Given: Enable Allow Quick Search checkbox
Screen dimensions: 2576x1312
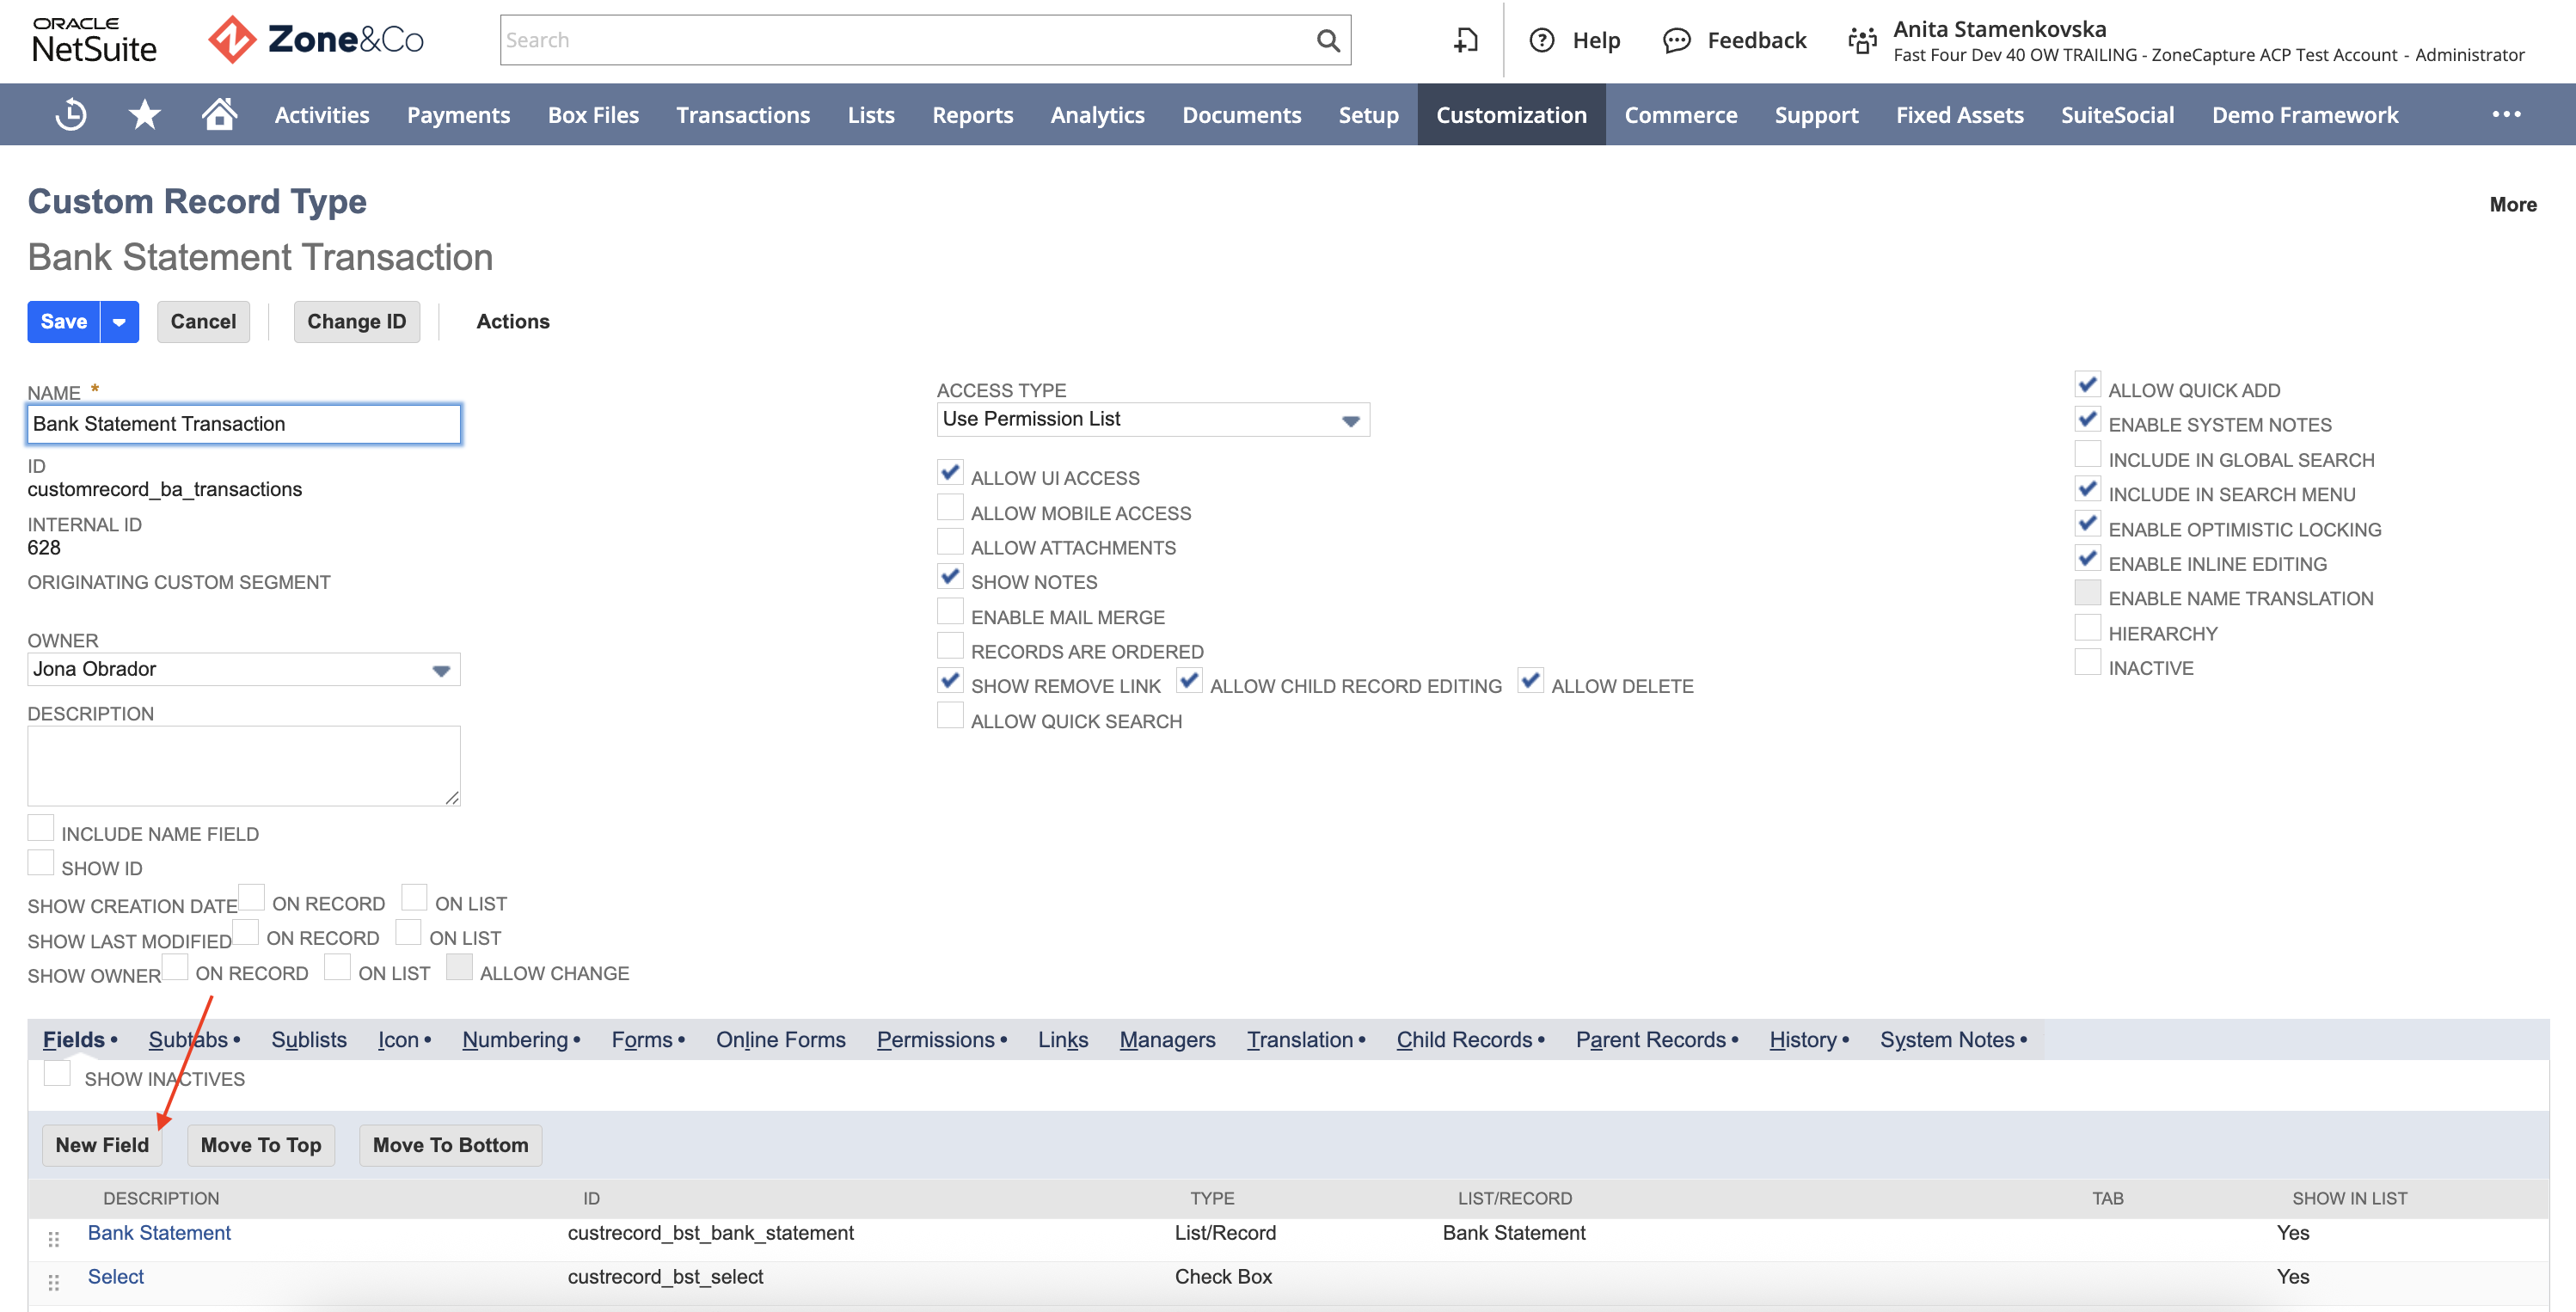Looking at the screenshot, I should [950, 716].
